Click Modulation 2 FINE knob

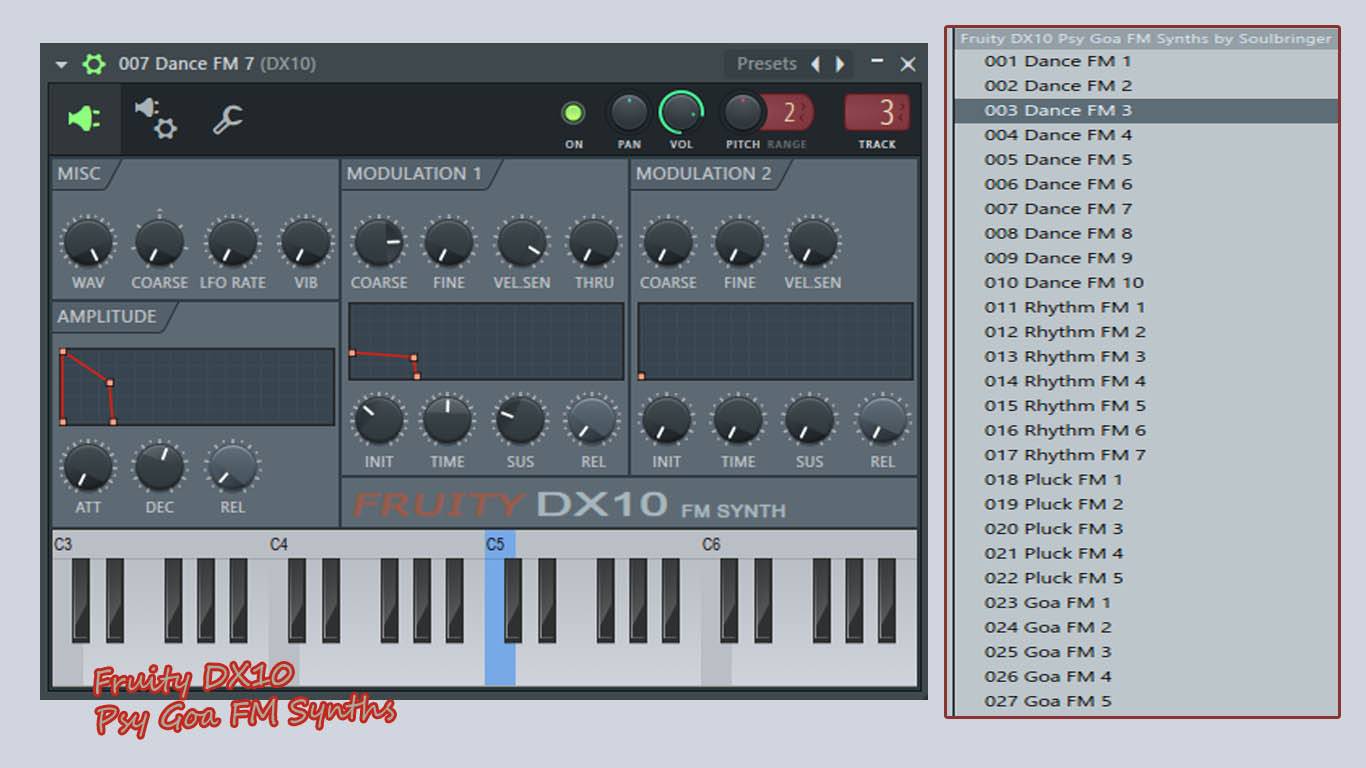(739, 243)
